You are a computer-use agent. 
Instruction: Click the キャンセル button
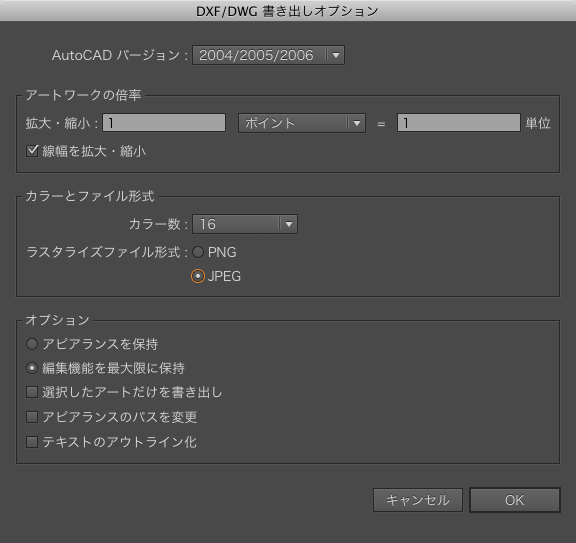418,500
